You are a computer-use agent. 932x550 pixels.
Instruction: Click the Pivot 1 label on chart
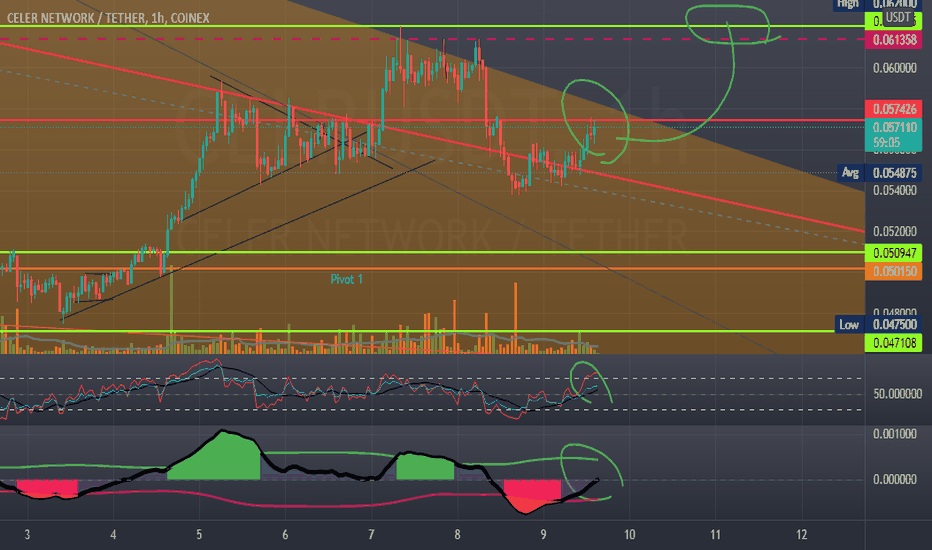pyautogui.click(x=346, y=279)
